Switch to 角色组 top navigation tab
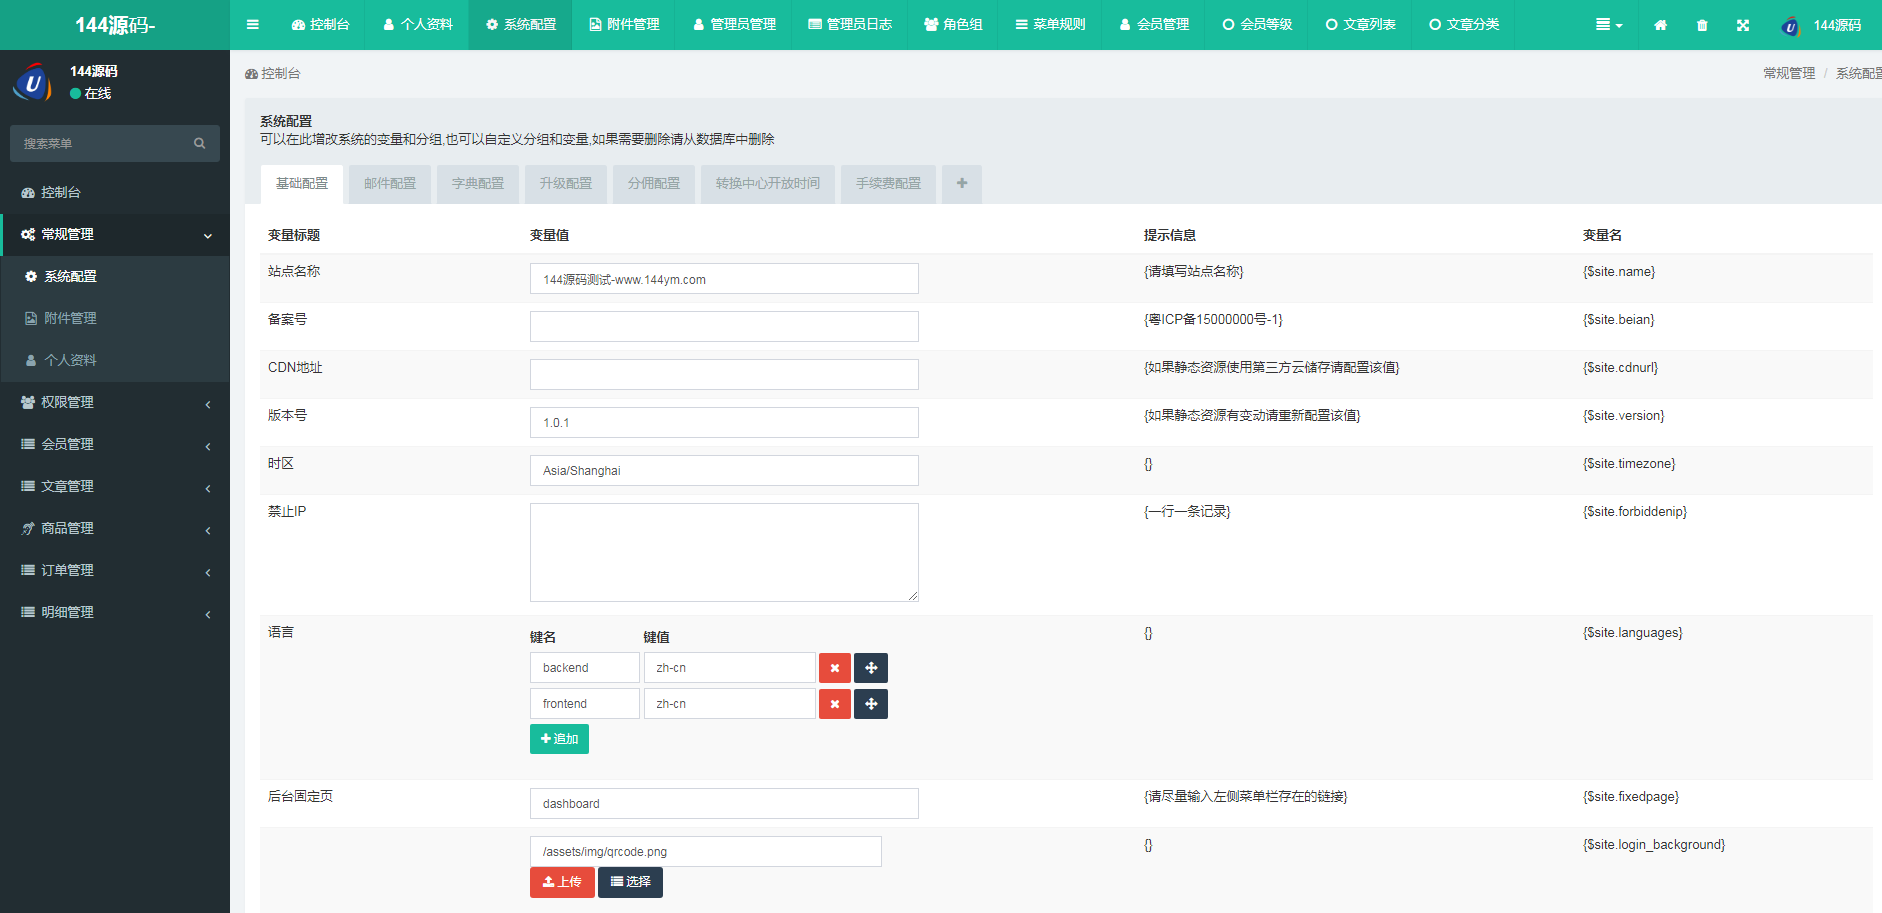The height and width of the screenshot is (913, 1882). tap(953, 25)
